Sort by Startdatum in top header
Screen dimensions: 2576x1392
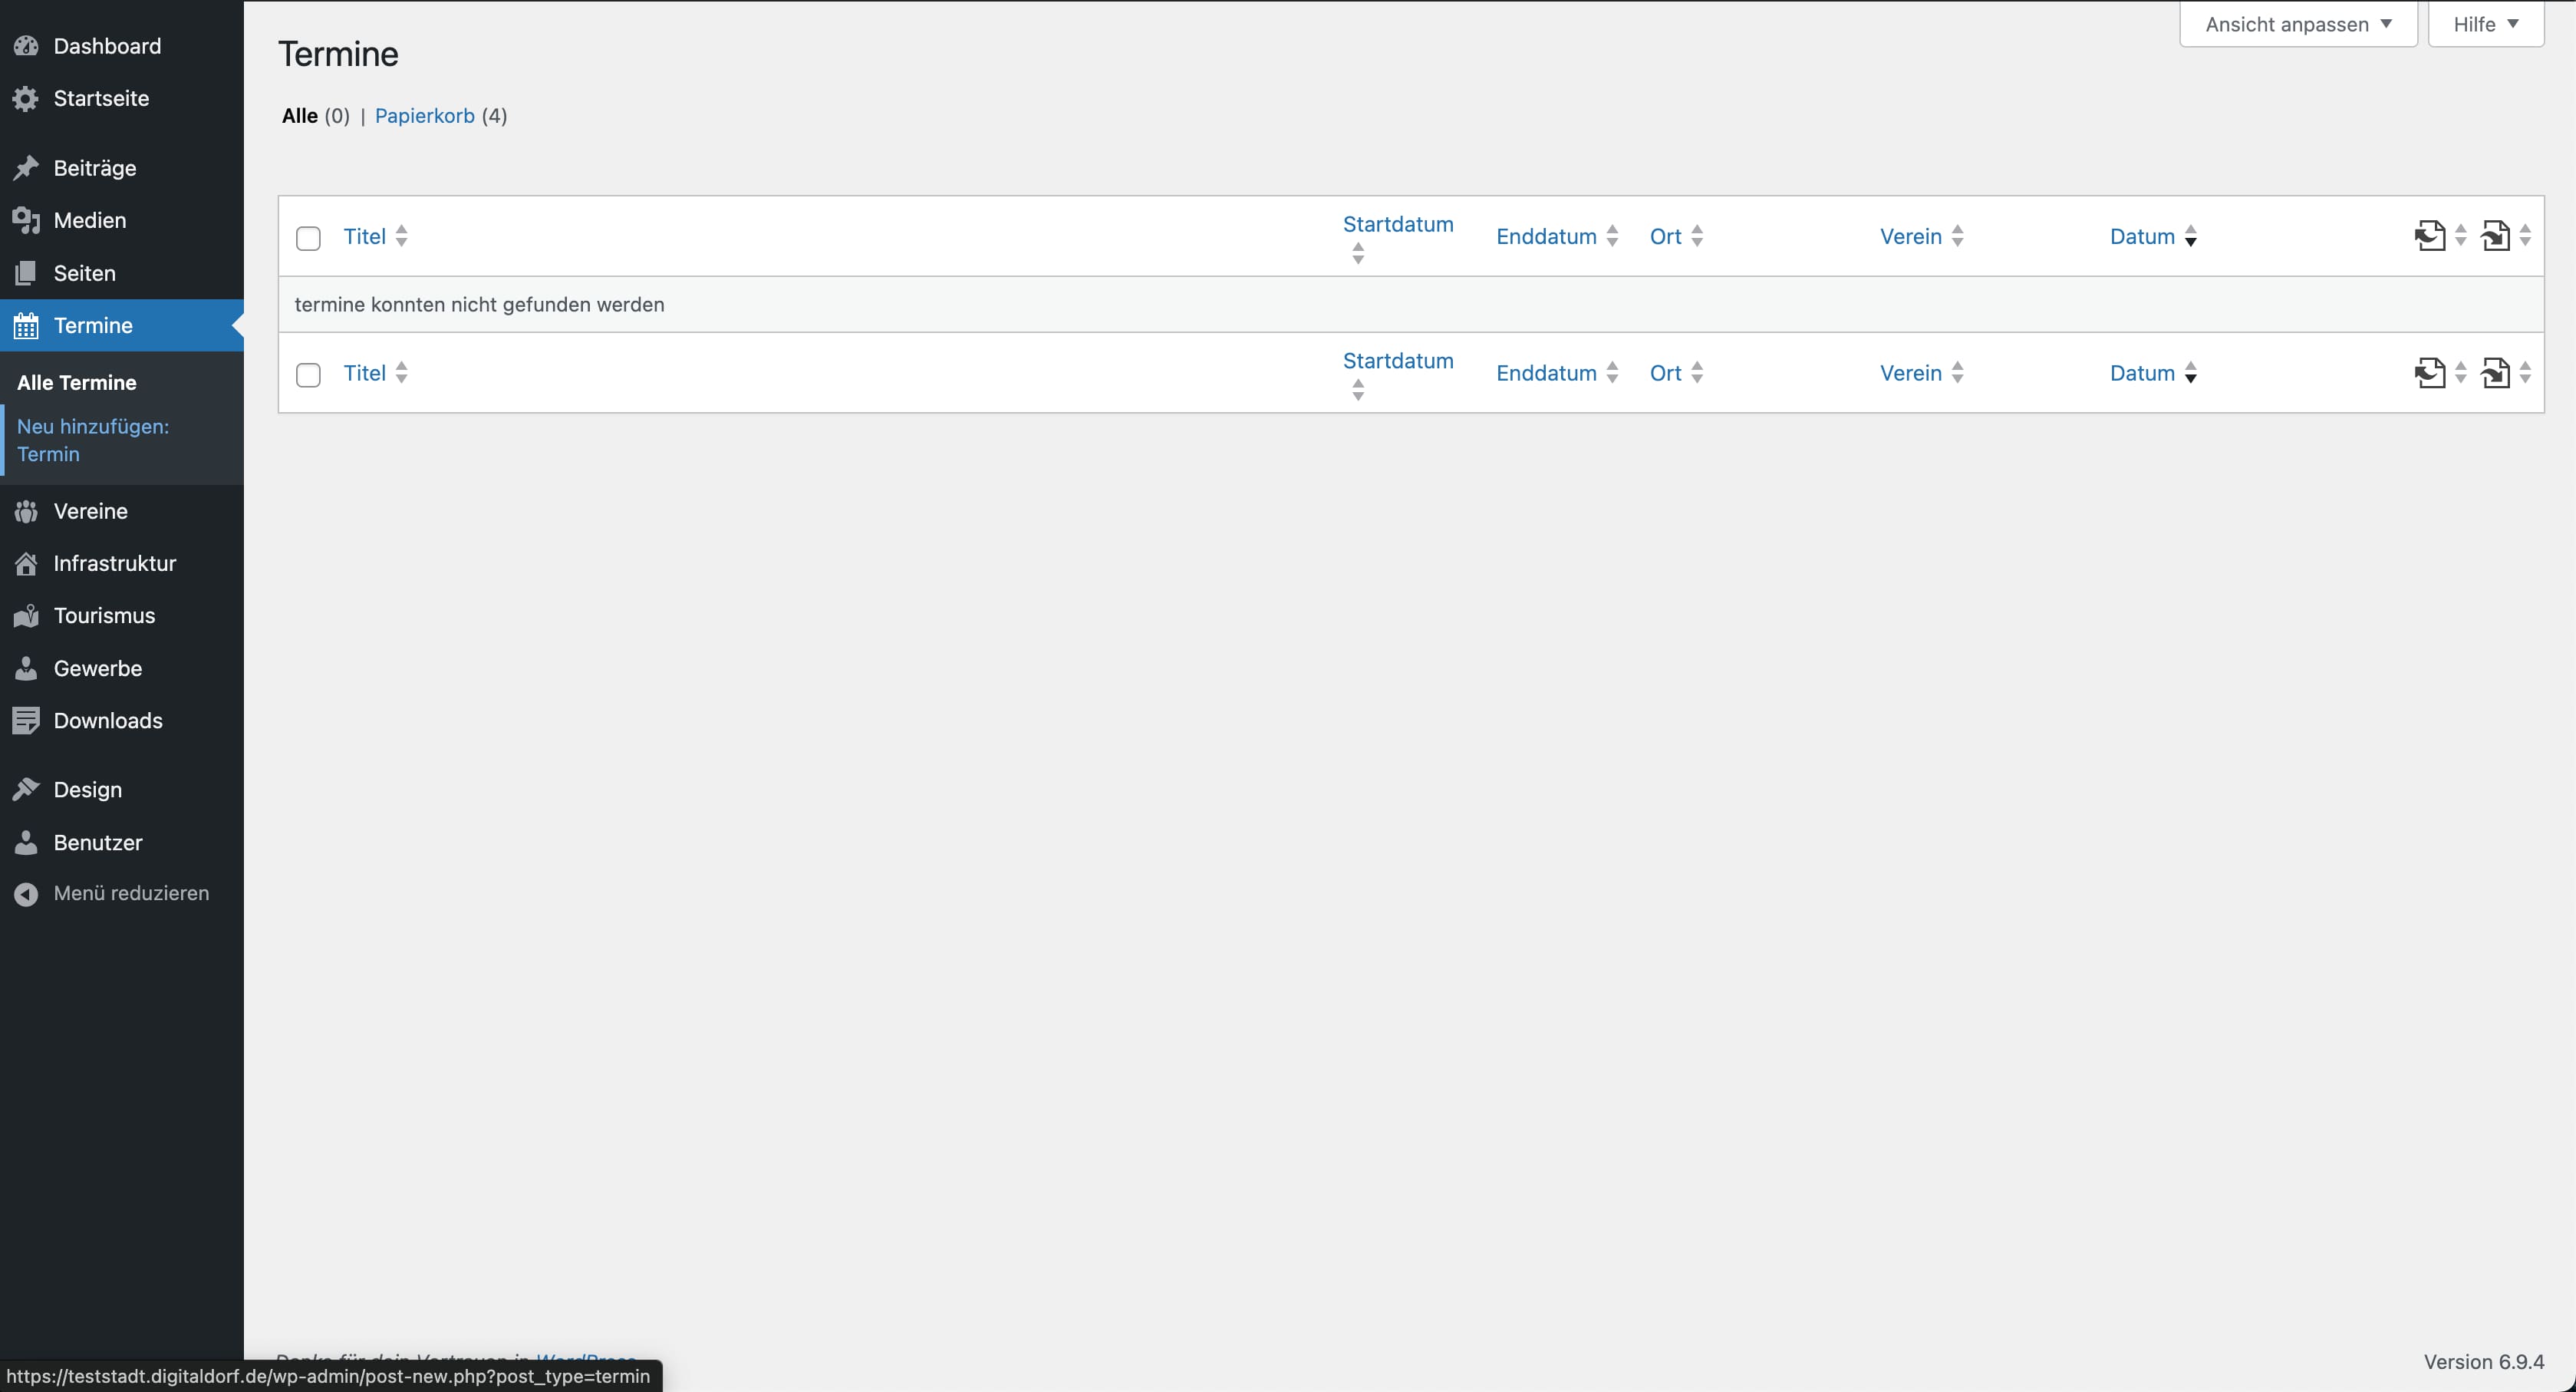(x=1397, y=224)
